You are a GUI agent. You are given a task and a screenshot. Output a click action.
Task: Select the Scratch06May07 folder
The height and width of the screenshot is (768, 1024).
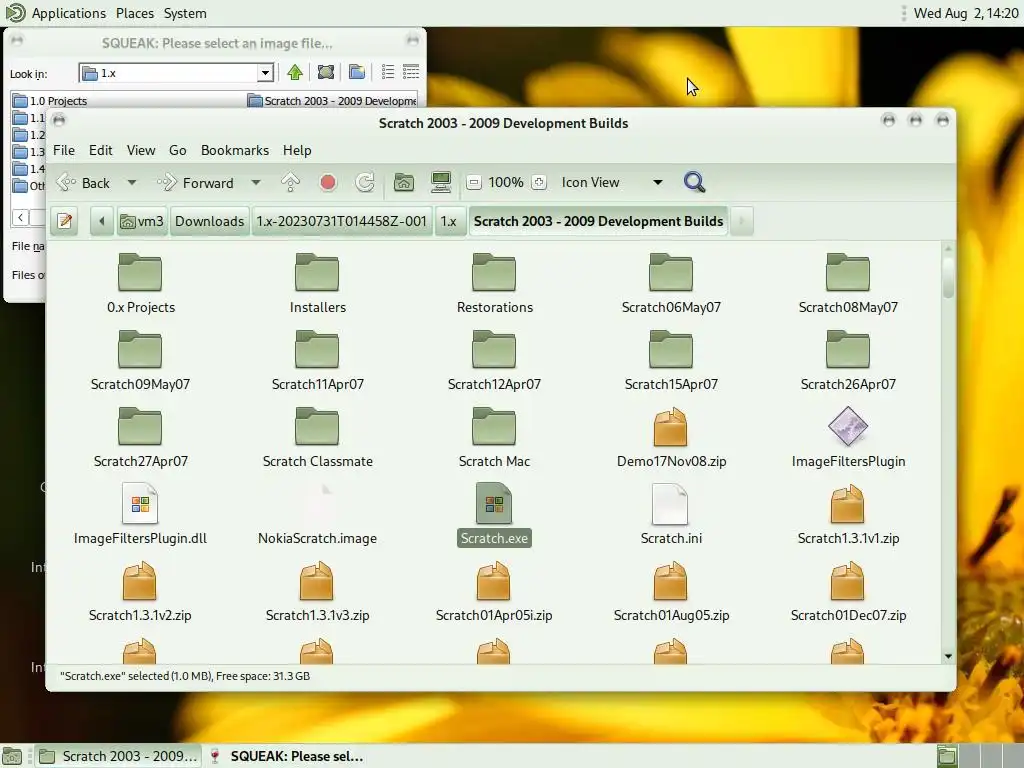coord(671,283)
